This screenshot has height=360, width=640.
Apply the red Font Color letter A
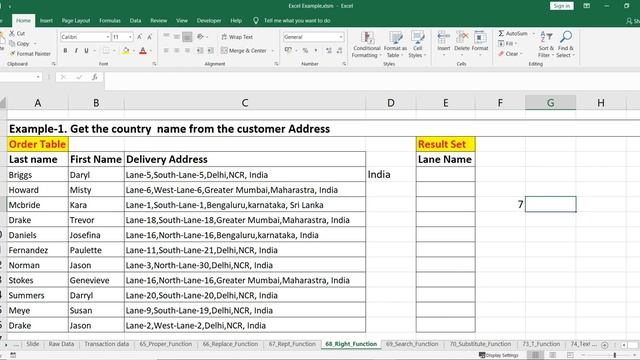coord(143,51)
